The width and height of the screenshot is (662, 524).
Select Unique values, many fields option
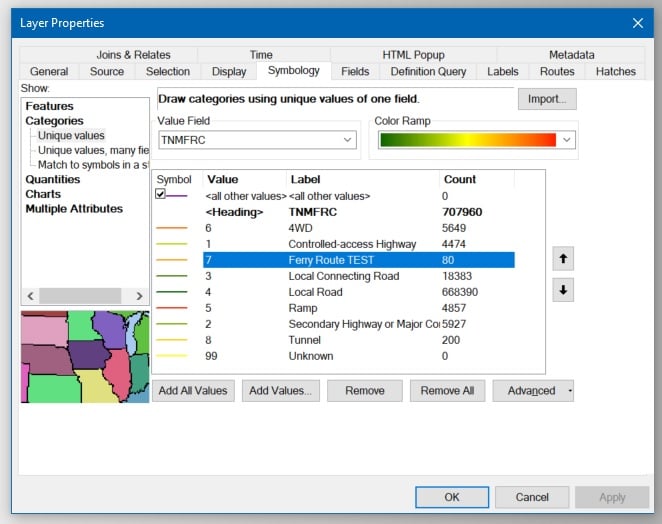[93, 150]
